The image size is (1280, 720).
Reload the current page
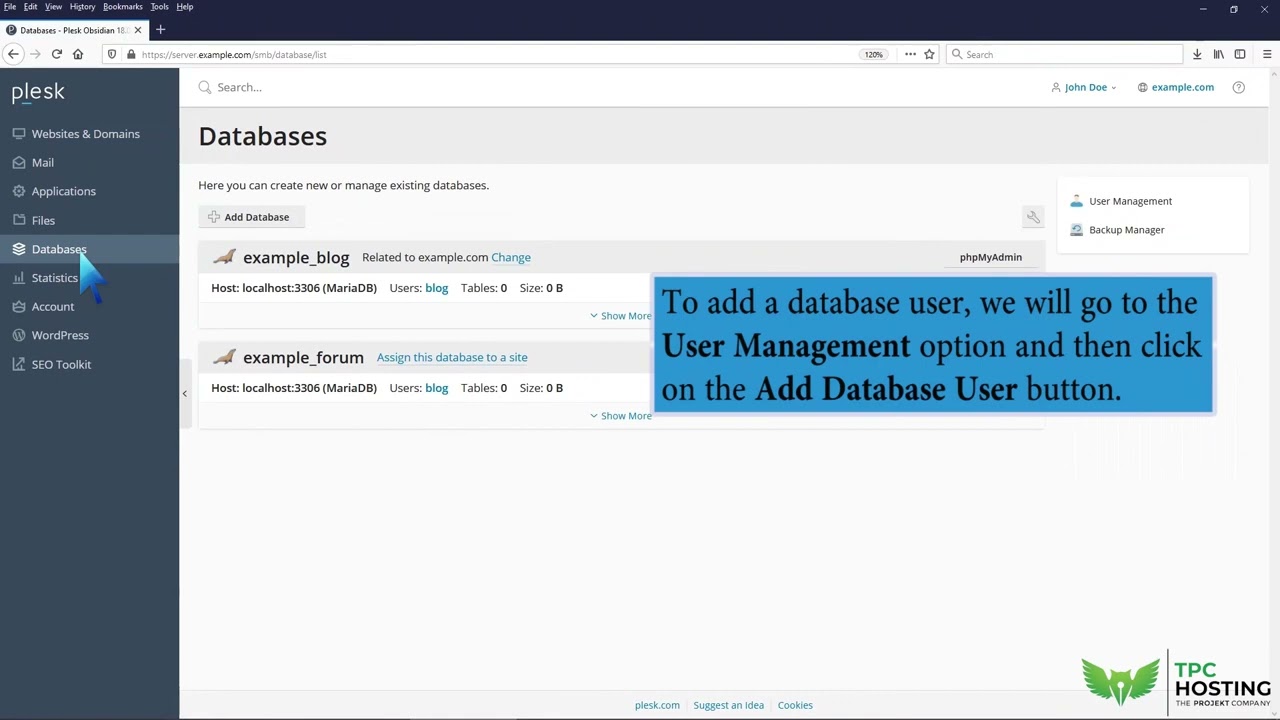point(57,54)
